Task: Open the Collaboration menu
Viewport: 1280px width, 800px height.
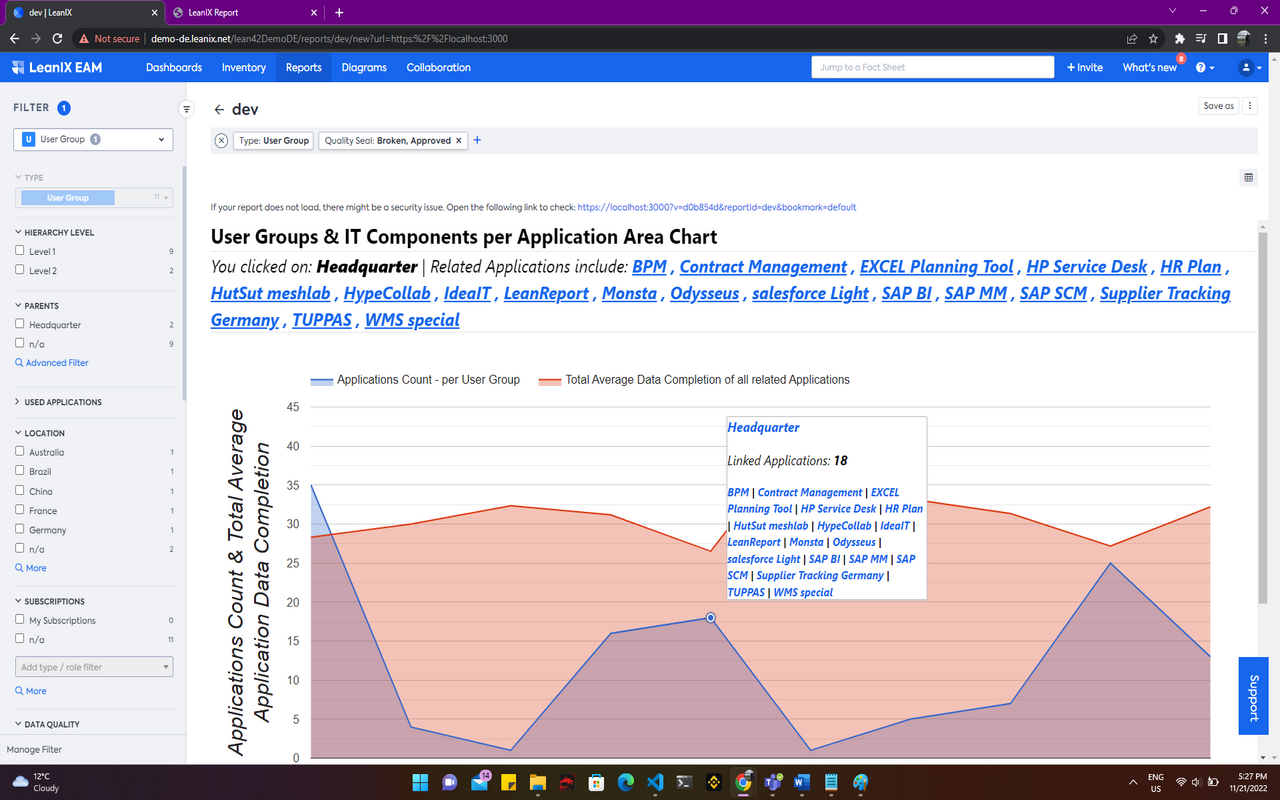Action: tap(438, 67)
